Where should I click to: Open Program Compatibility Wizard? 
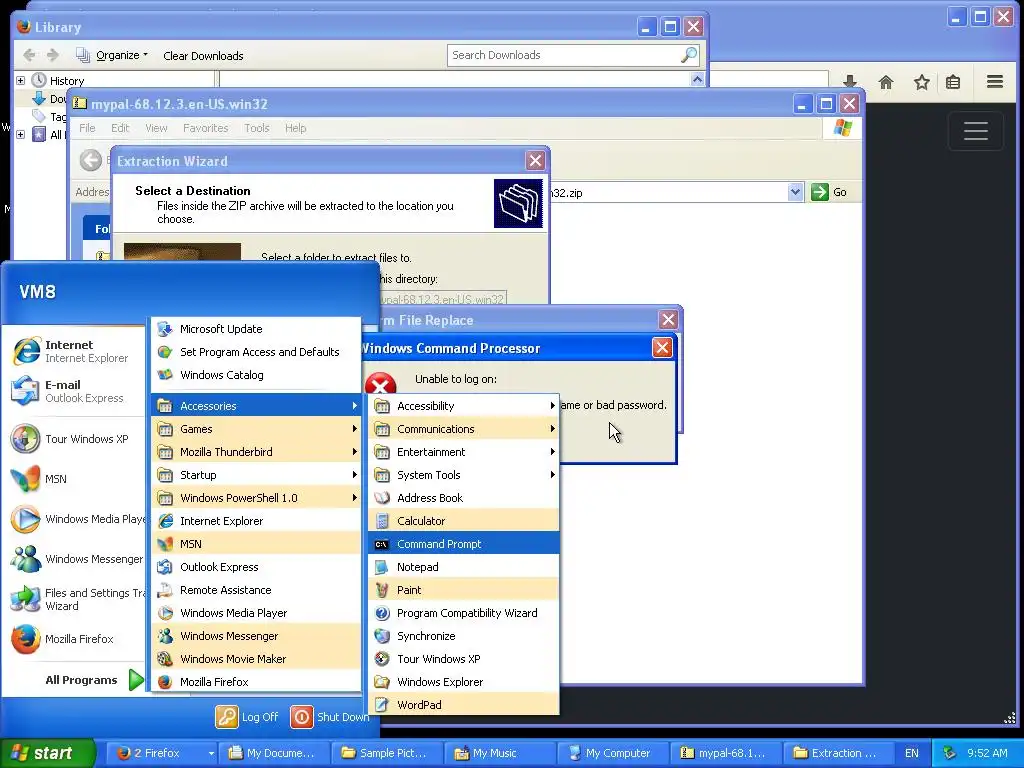tap(464, 613)
